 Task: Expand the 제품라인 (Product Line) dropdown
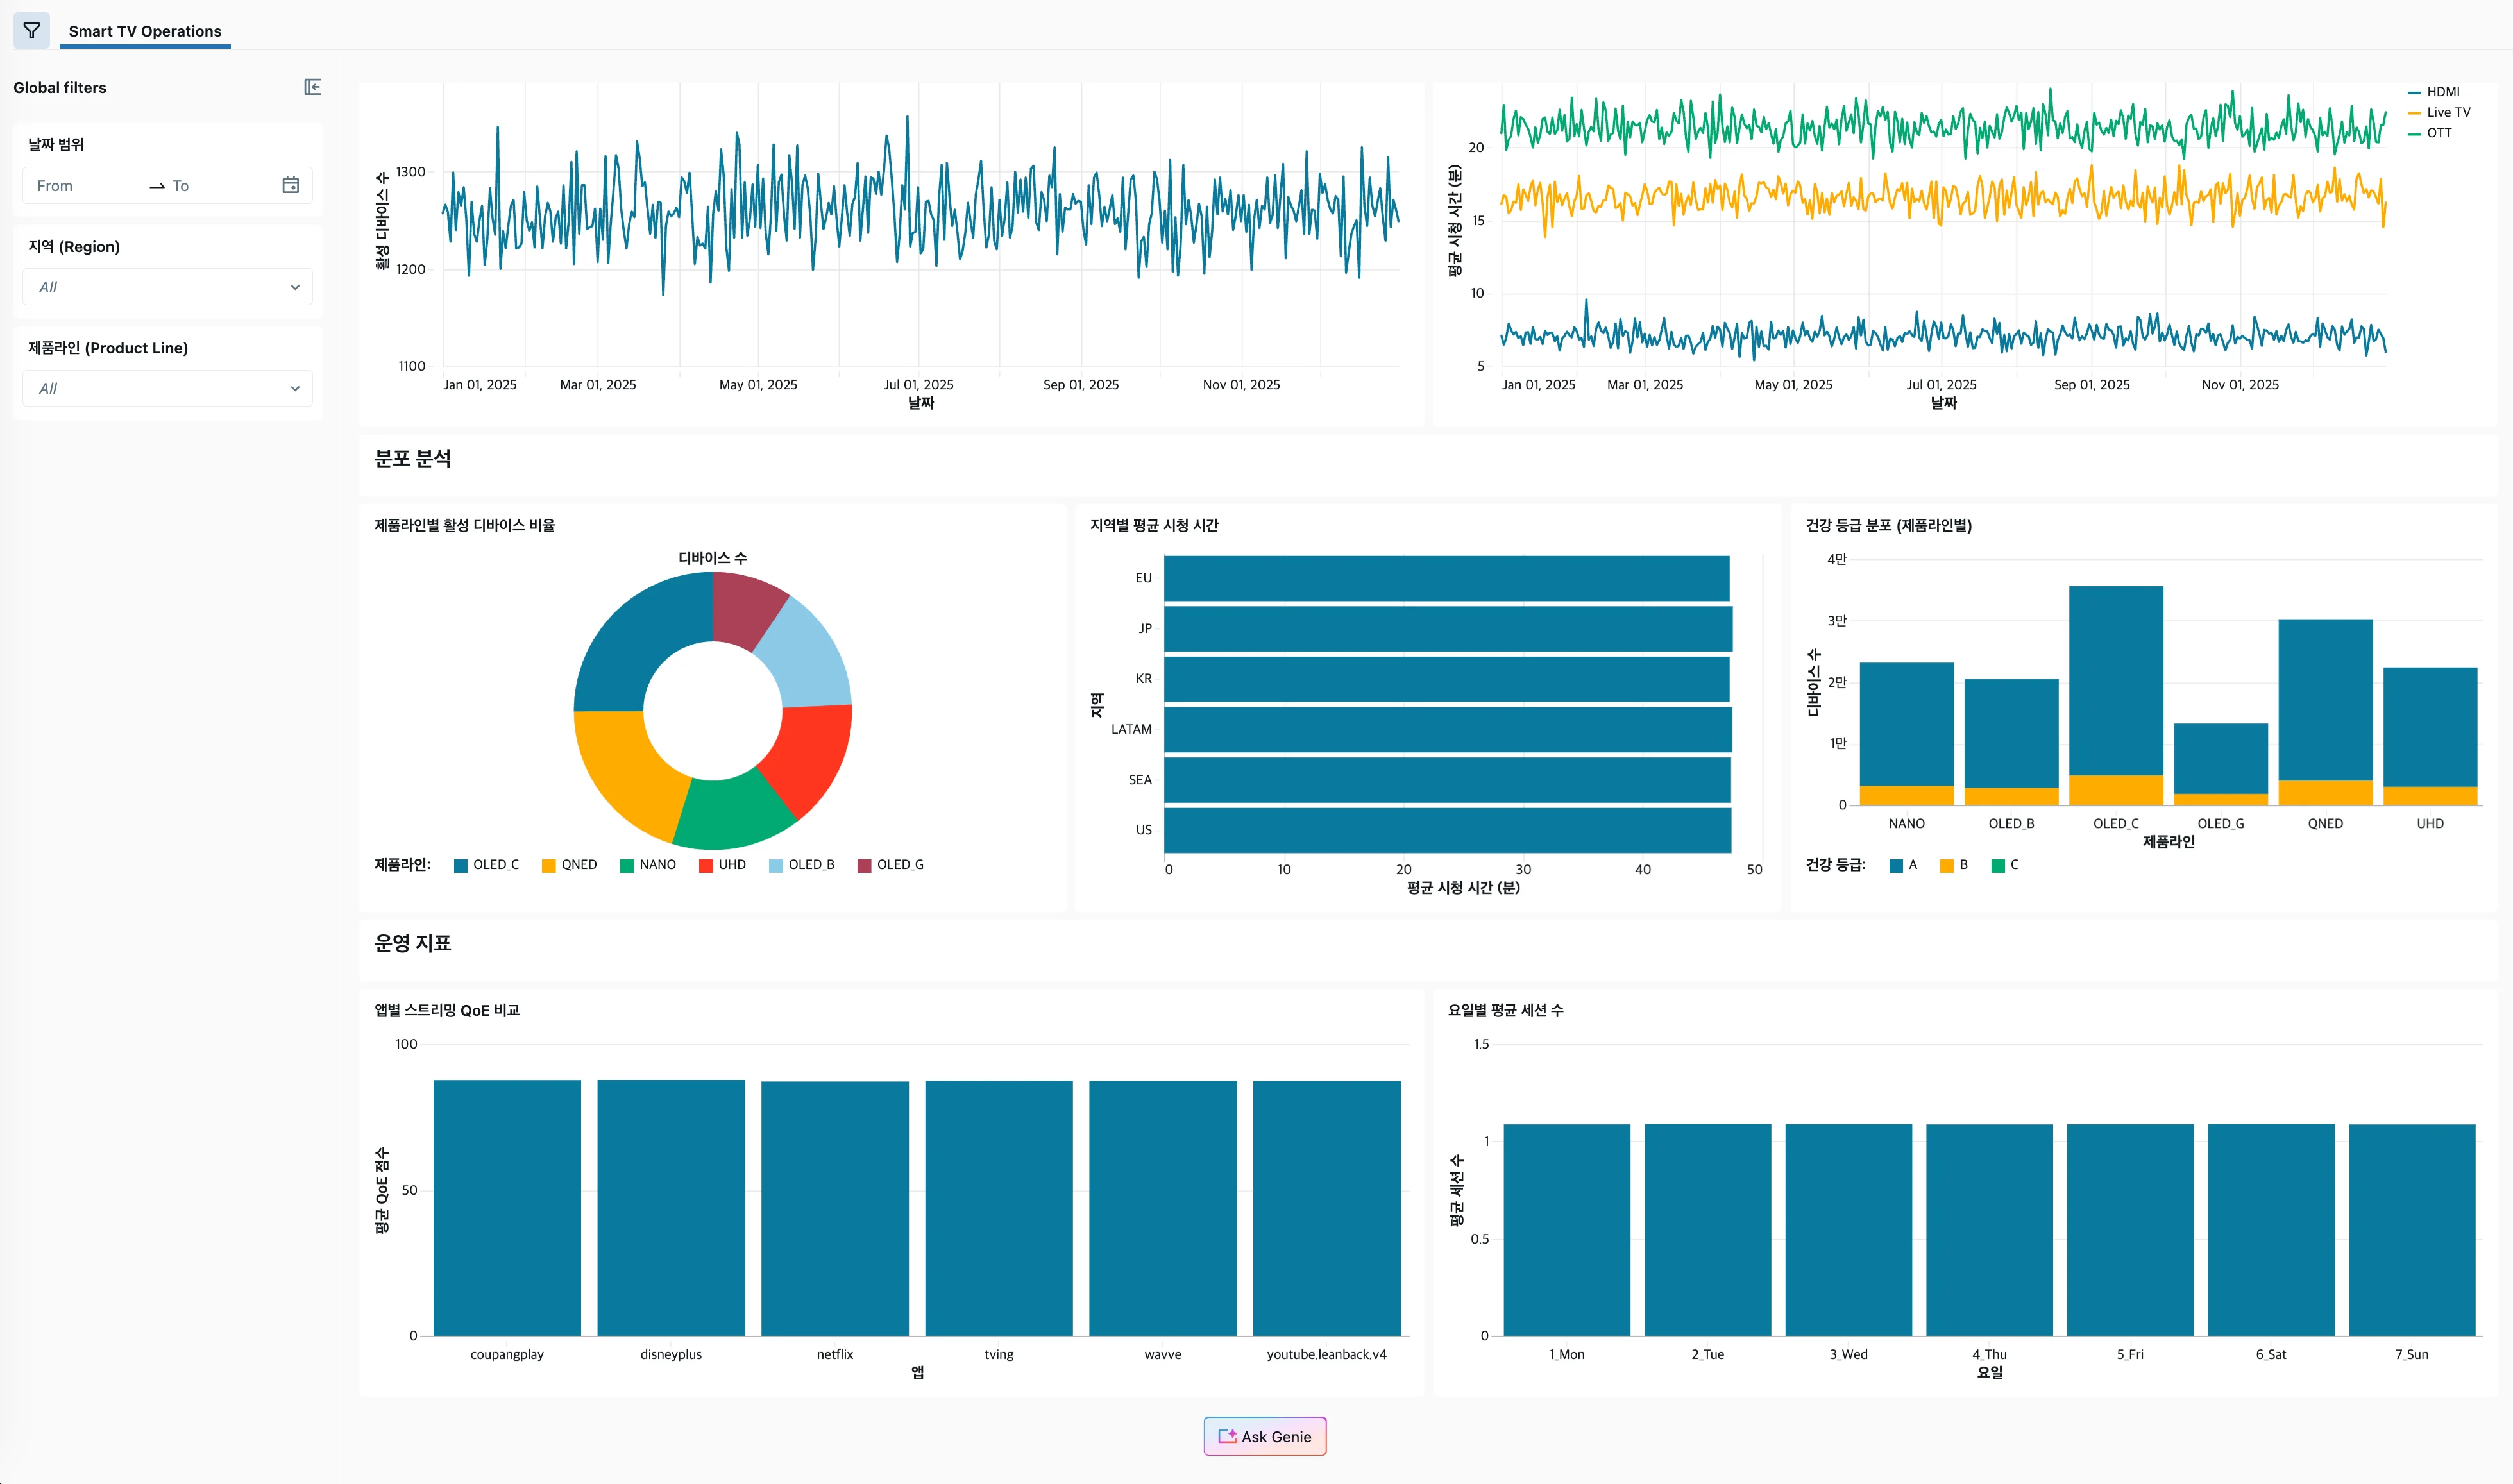167,388
